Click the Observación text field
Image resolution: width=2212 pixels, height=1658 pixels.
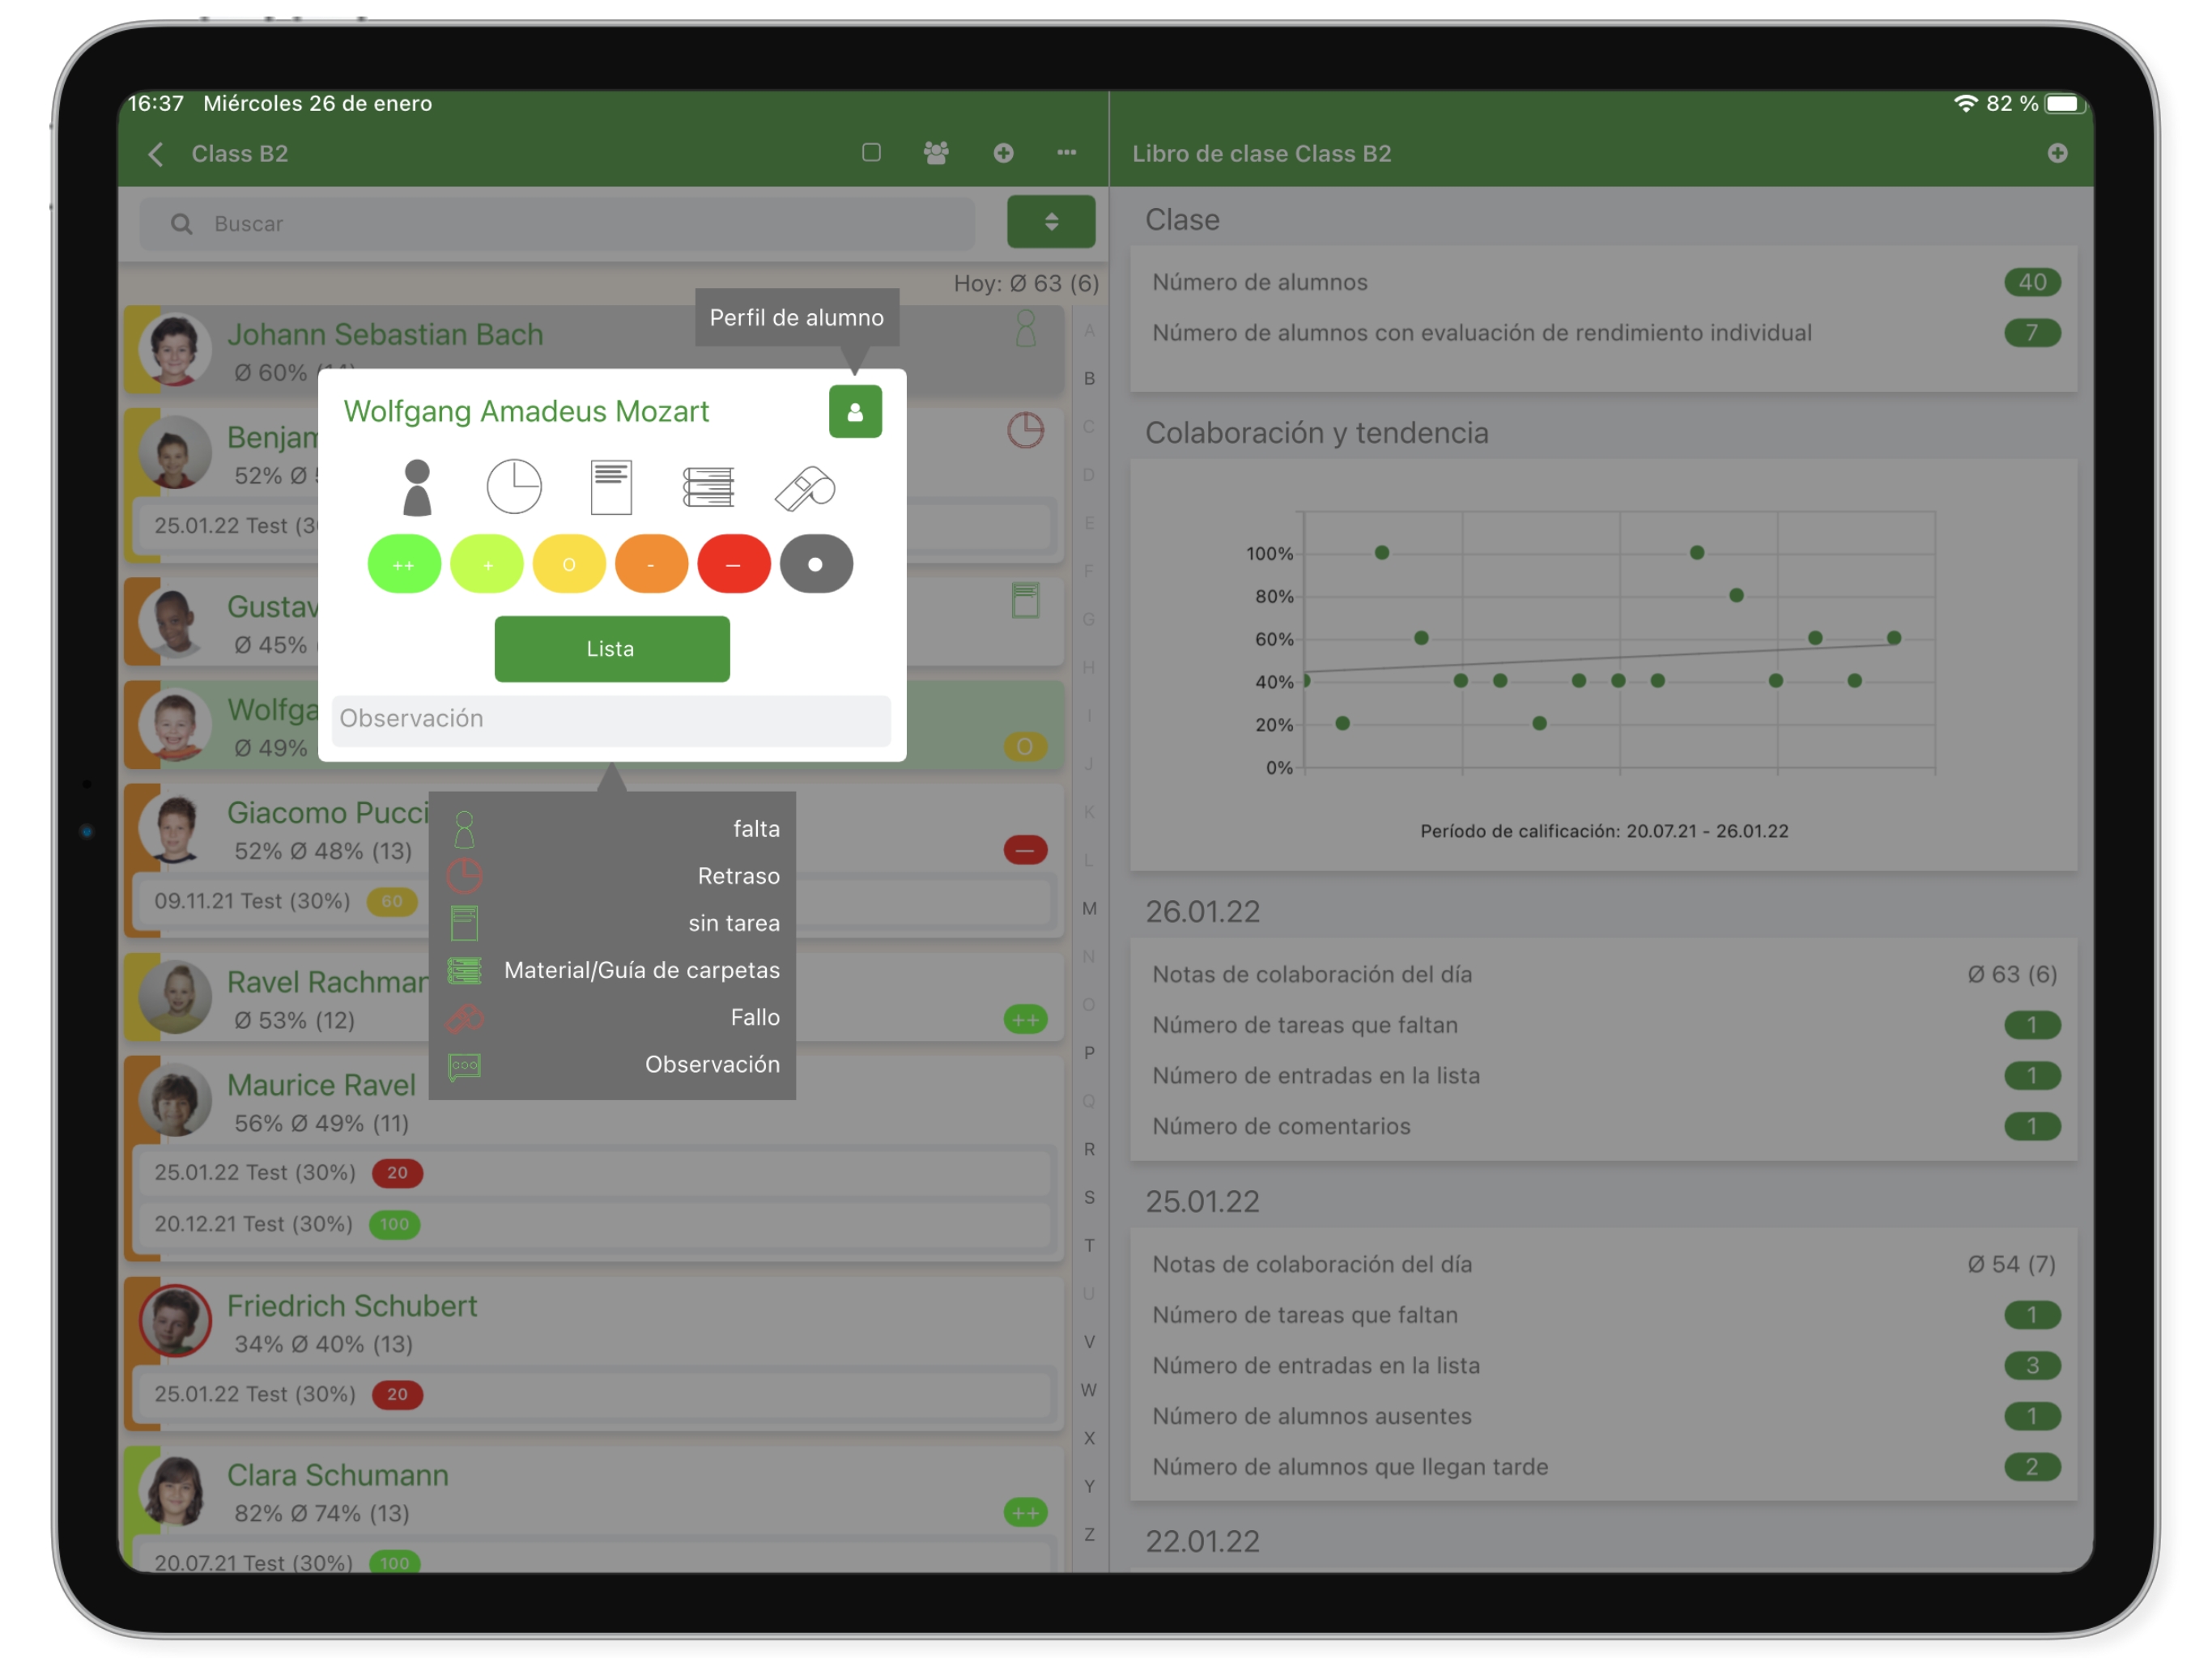coord(611,719)
